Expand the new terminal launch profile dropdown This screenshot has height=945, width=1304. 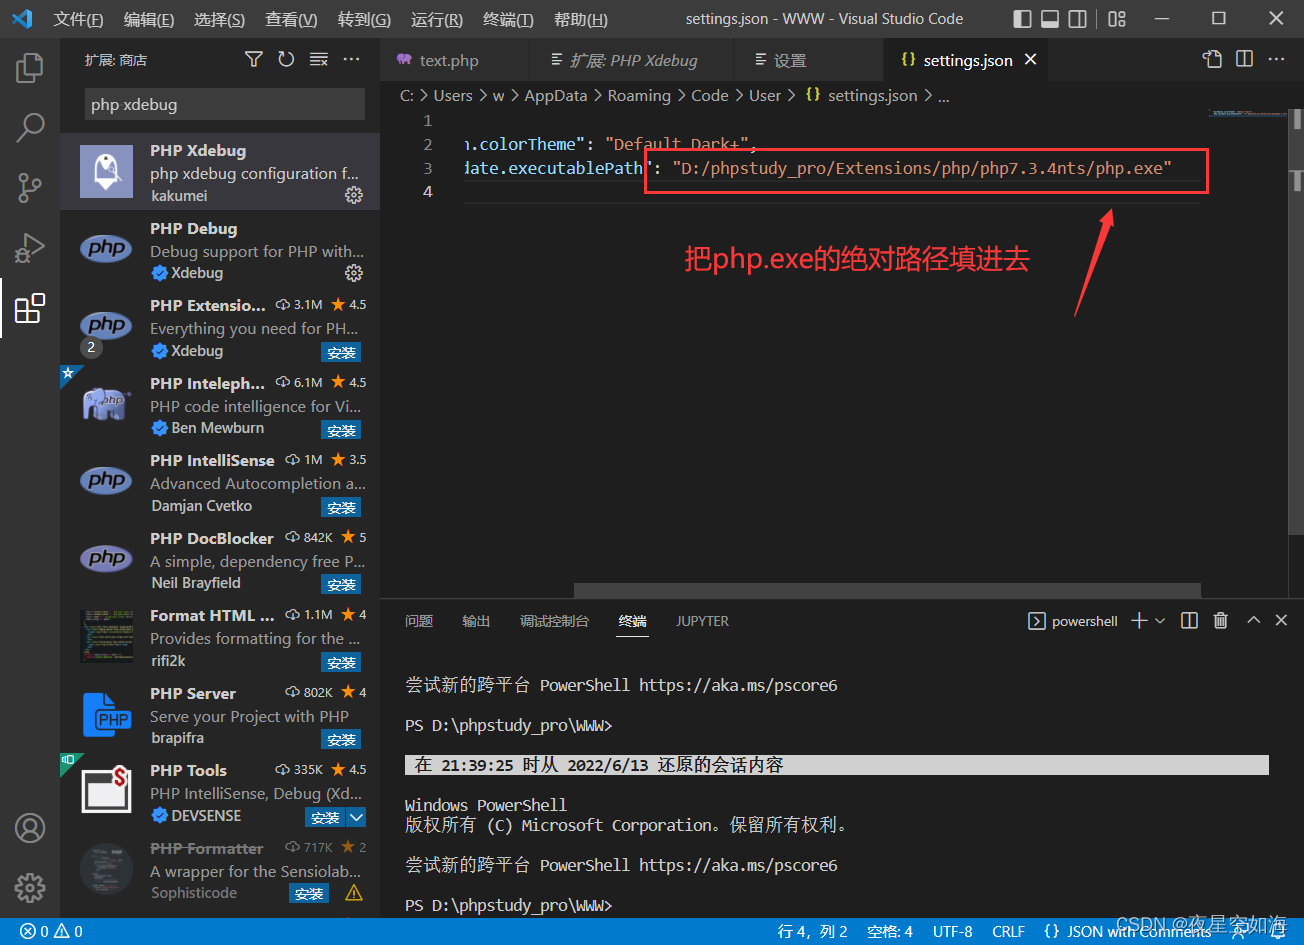click(x=1160, y=621)
